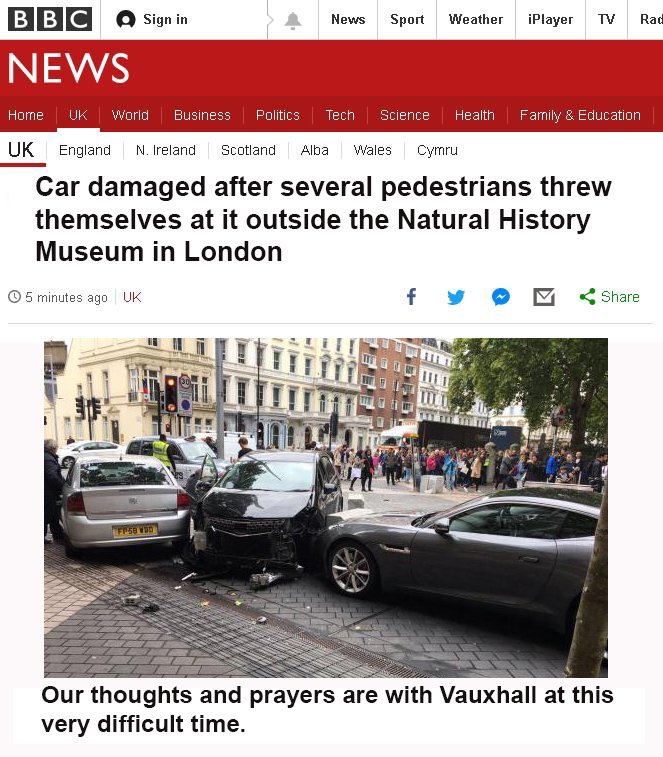Viewport: 663px width, 757px height.
Task: Select the World news tab
Action: [x=130, y=115]
